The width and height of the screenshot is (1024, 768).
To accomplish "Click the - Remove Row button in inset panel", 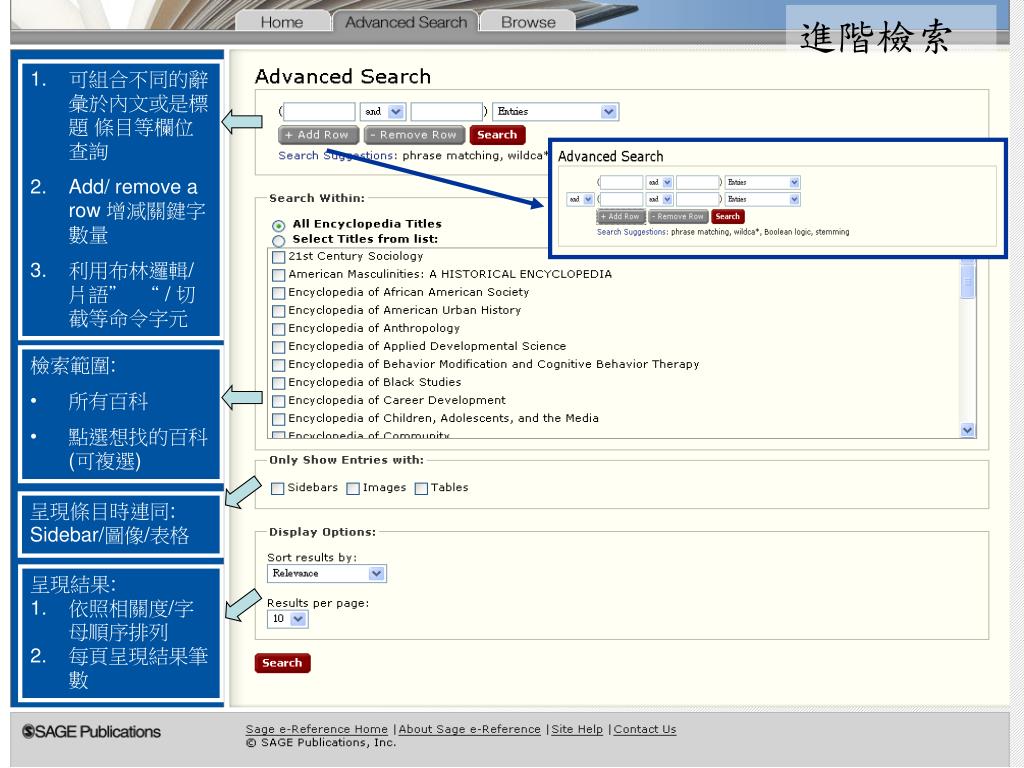I will click(x=679, y=216).
